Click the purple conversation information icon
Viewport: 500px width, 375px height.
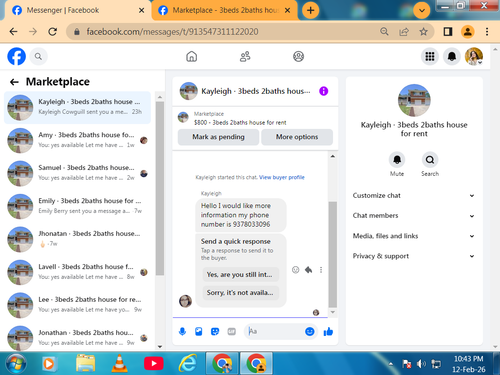coord(323,91)
